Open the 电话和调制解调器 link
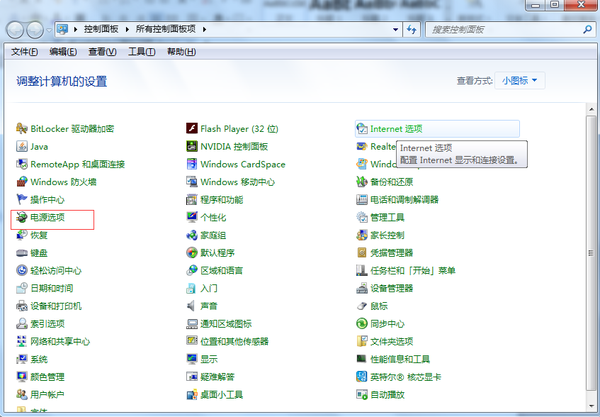 (x=404, y=199)
